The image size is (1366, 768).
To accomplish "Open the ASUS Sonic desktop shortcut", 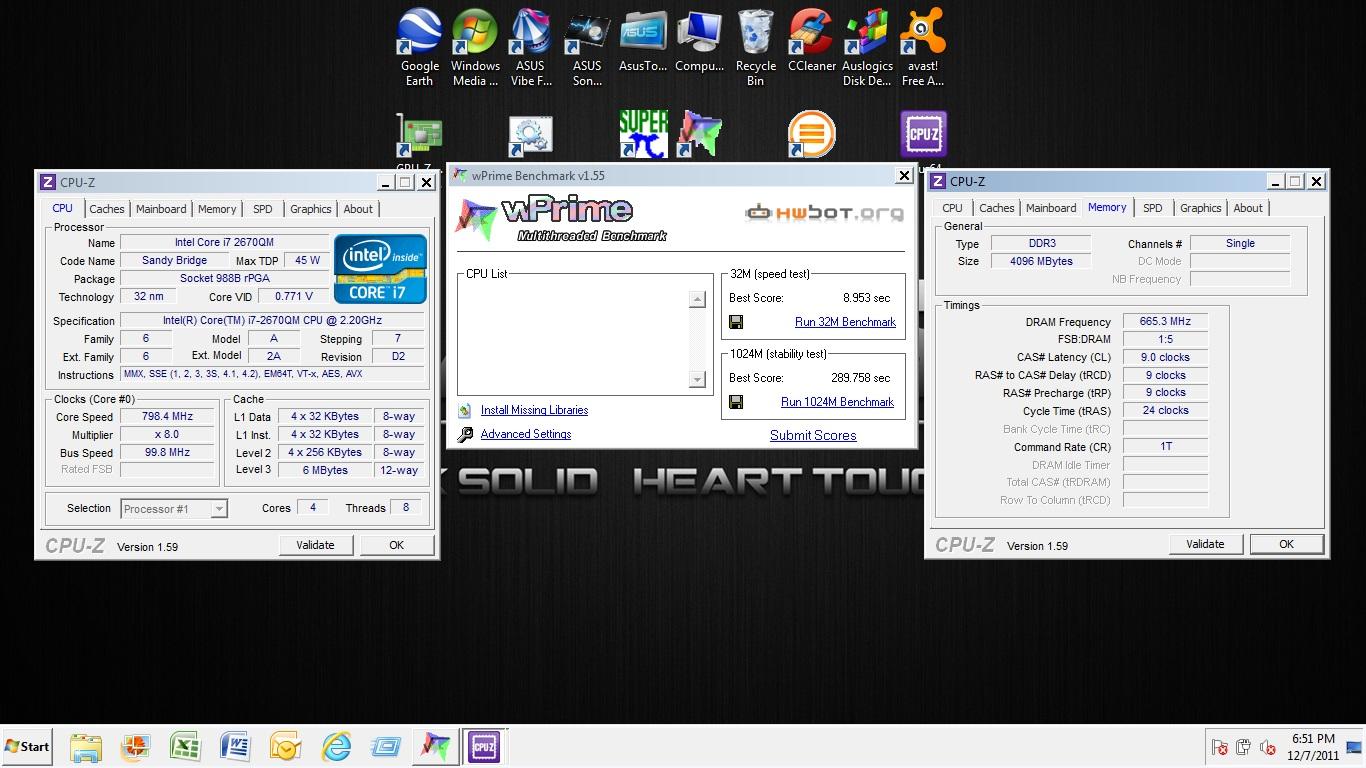I will [587, 47].
